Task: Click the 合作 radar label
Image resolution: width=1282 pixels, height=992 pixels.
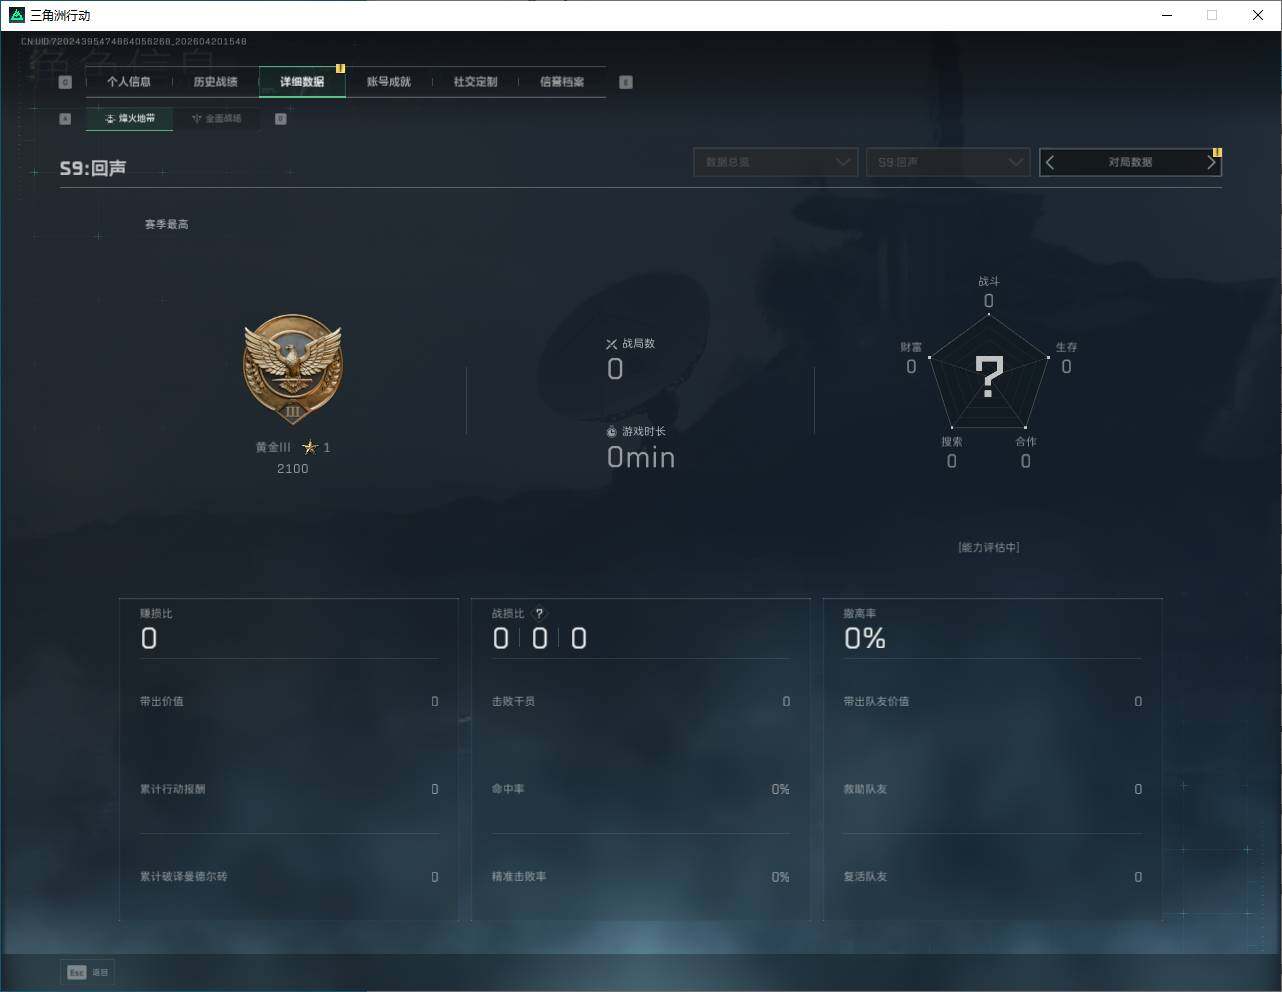Action: [1026, 442]
